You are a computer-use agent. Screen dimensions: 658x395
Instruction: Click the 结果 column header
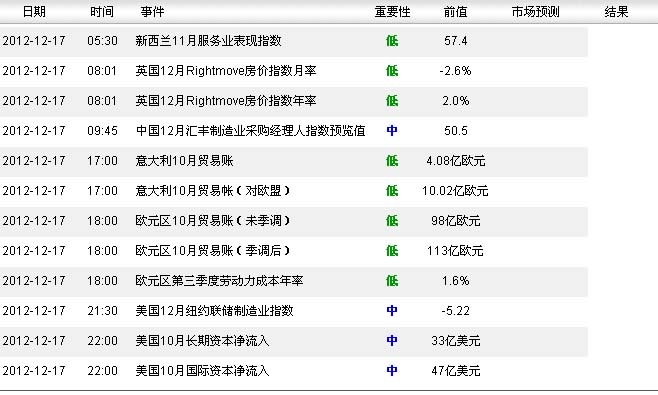[x=616, y=11]
